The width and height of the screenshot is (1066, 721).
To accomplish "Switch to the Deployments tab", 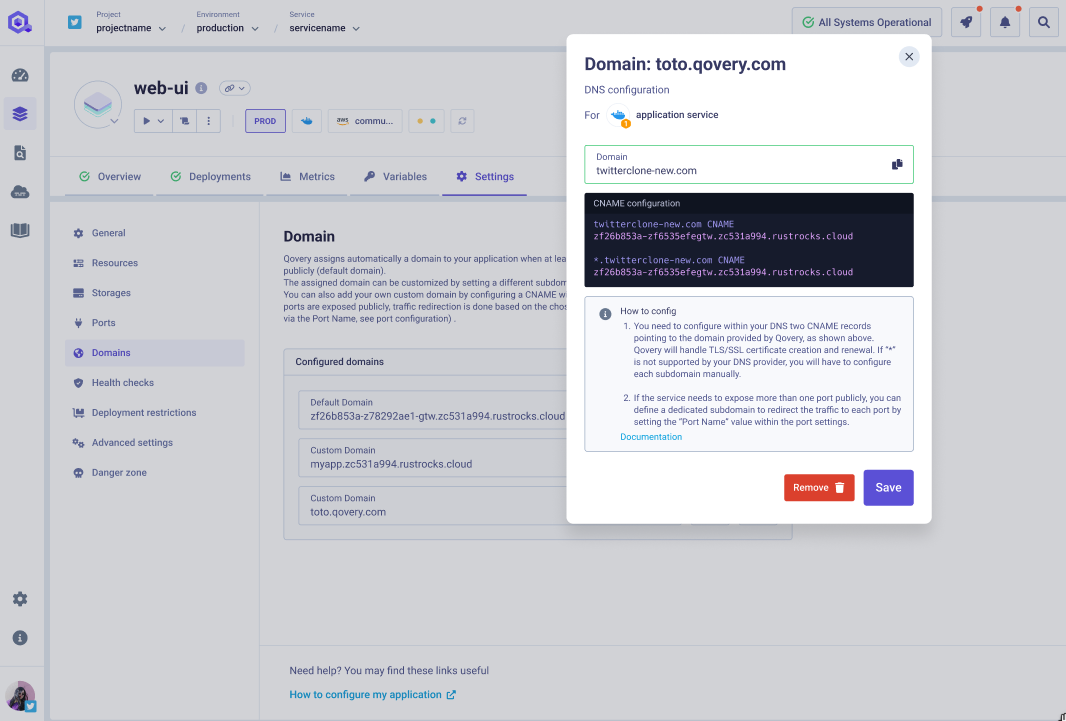I will point(210,177).
